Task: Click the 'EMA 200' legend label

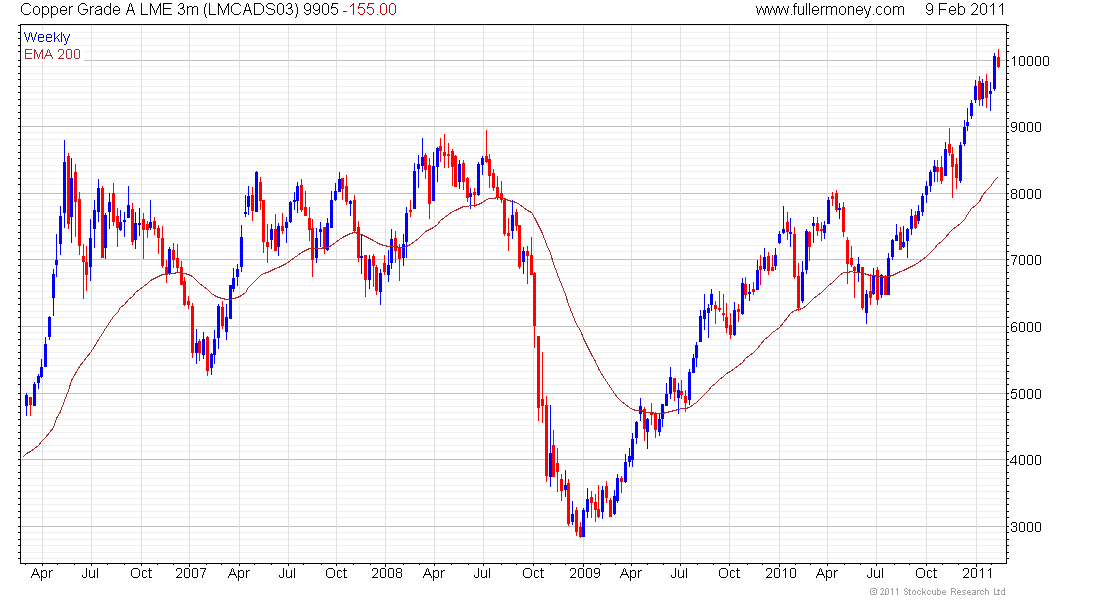Action: tap(53, 54)
